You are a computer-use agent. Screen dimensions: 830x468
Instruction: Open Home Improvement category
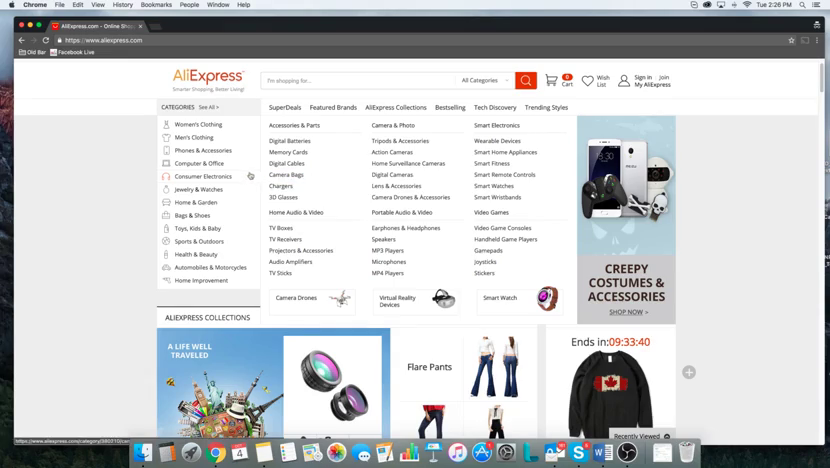pos(201,281)
